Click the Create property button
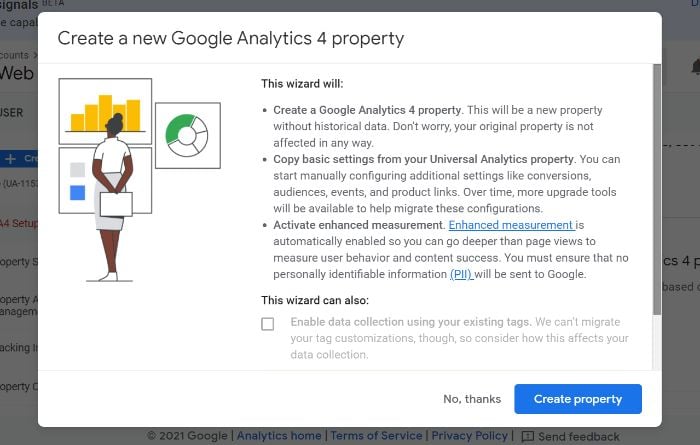This screenshot has height=445, width=700. coord(578,399)
